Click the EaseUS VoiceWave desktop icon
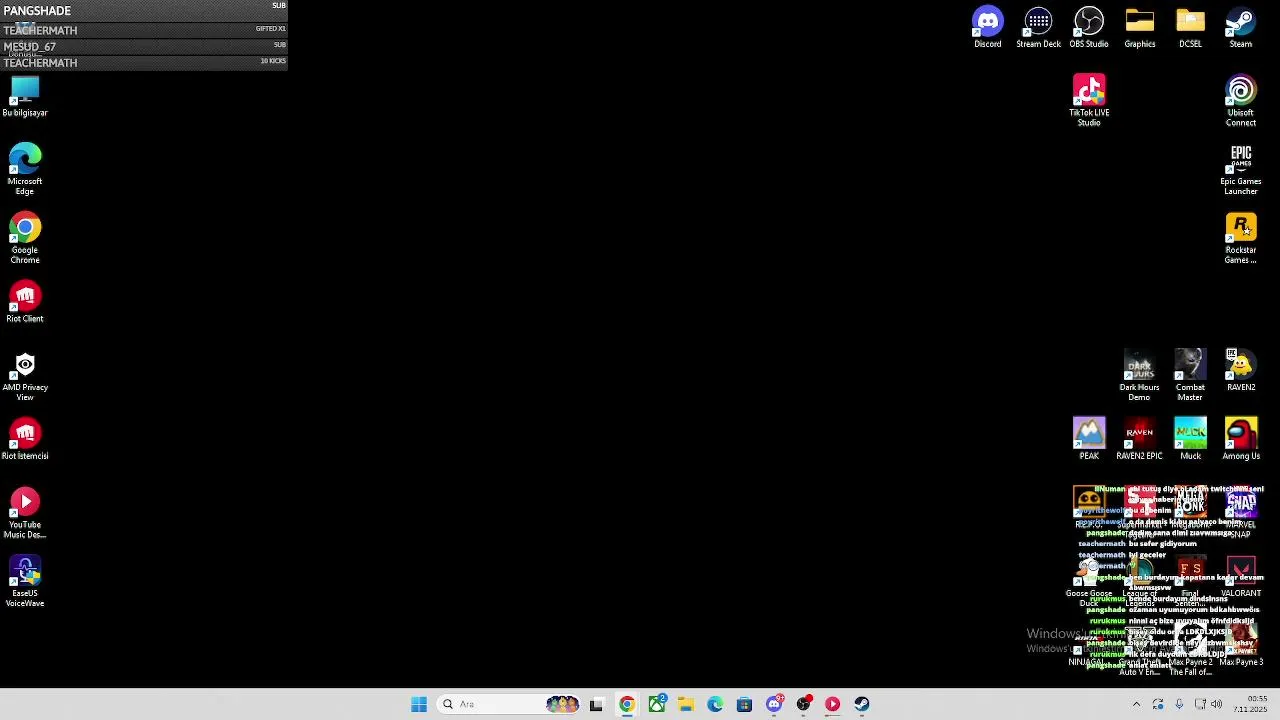The image size is (1280, 720). [25, 582]
